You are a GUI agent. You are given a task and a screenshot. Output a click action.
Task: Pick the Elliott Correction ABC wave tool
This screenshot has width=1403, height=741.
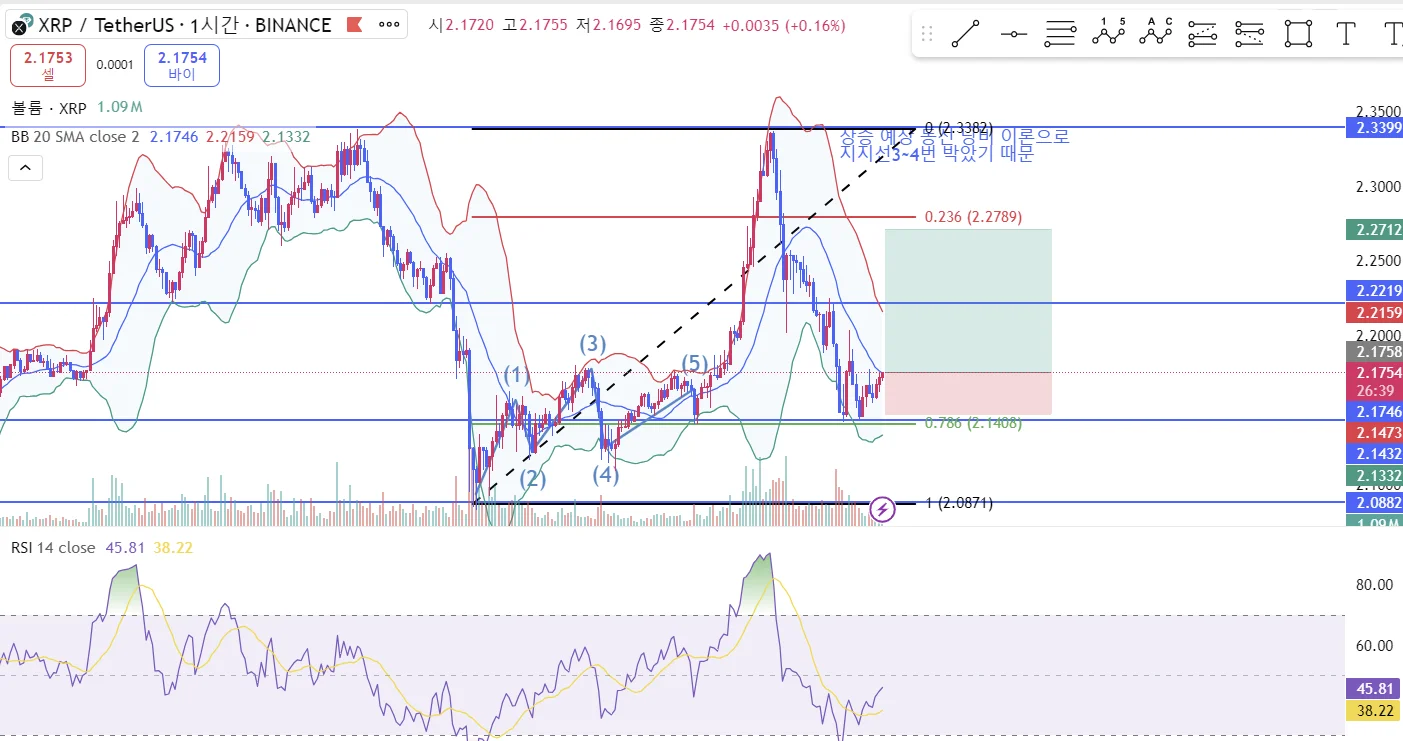(1155, 34)
